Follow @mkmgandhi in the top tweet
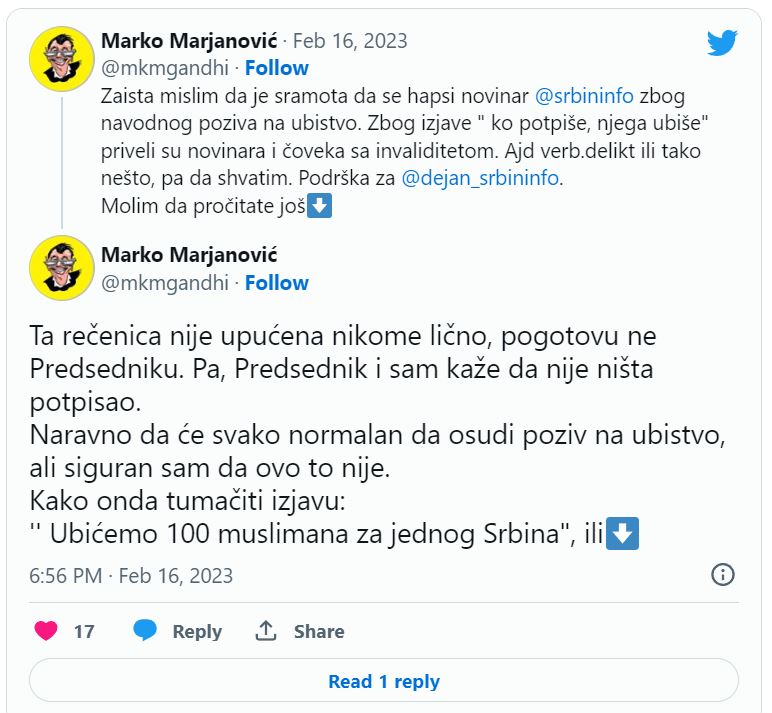 (x=277, y=68)
